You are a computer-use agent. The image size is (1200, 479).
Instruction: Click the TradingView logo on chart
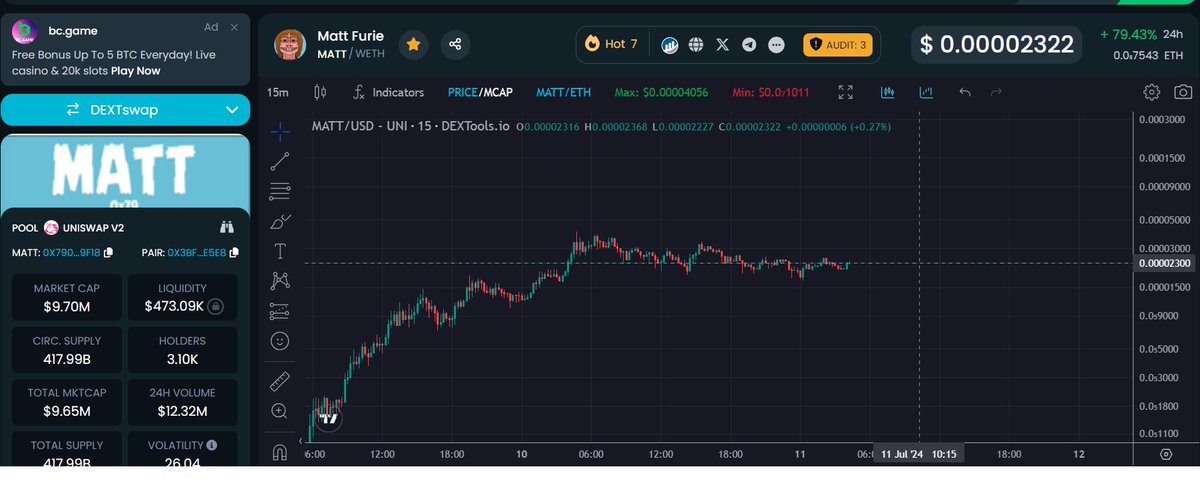pyautogui.click(x=328, y=418)
